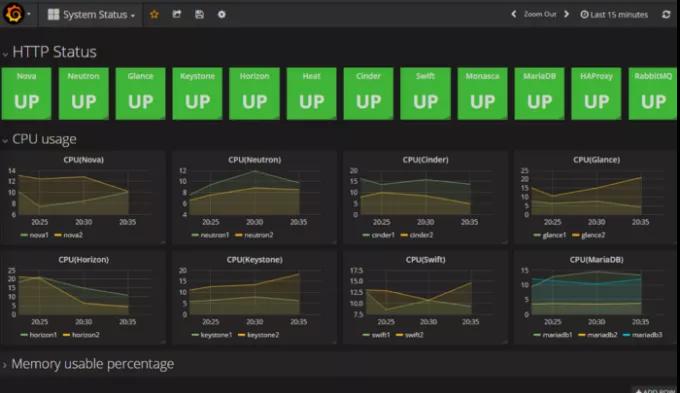This screenshot has height=393, width=680.
Task: Save the dashboard with disk icon
Action: tap(199, 14)
